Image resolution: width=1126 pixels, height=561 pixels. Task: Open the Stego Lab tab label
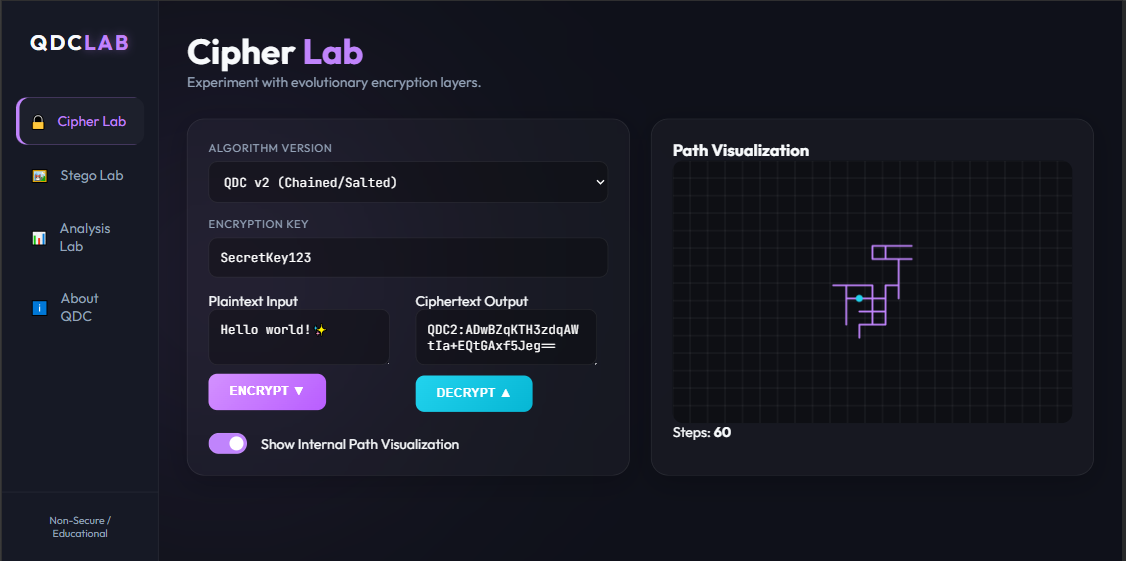(91, 176)
